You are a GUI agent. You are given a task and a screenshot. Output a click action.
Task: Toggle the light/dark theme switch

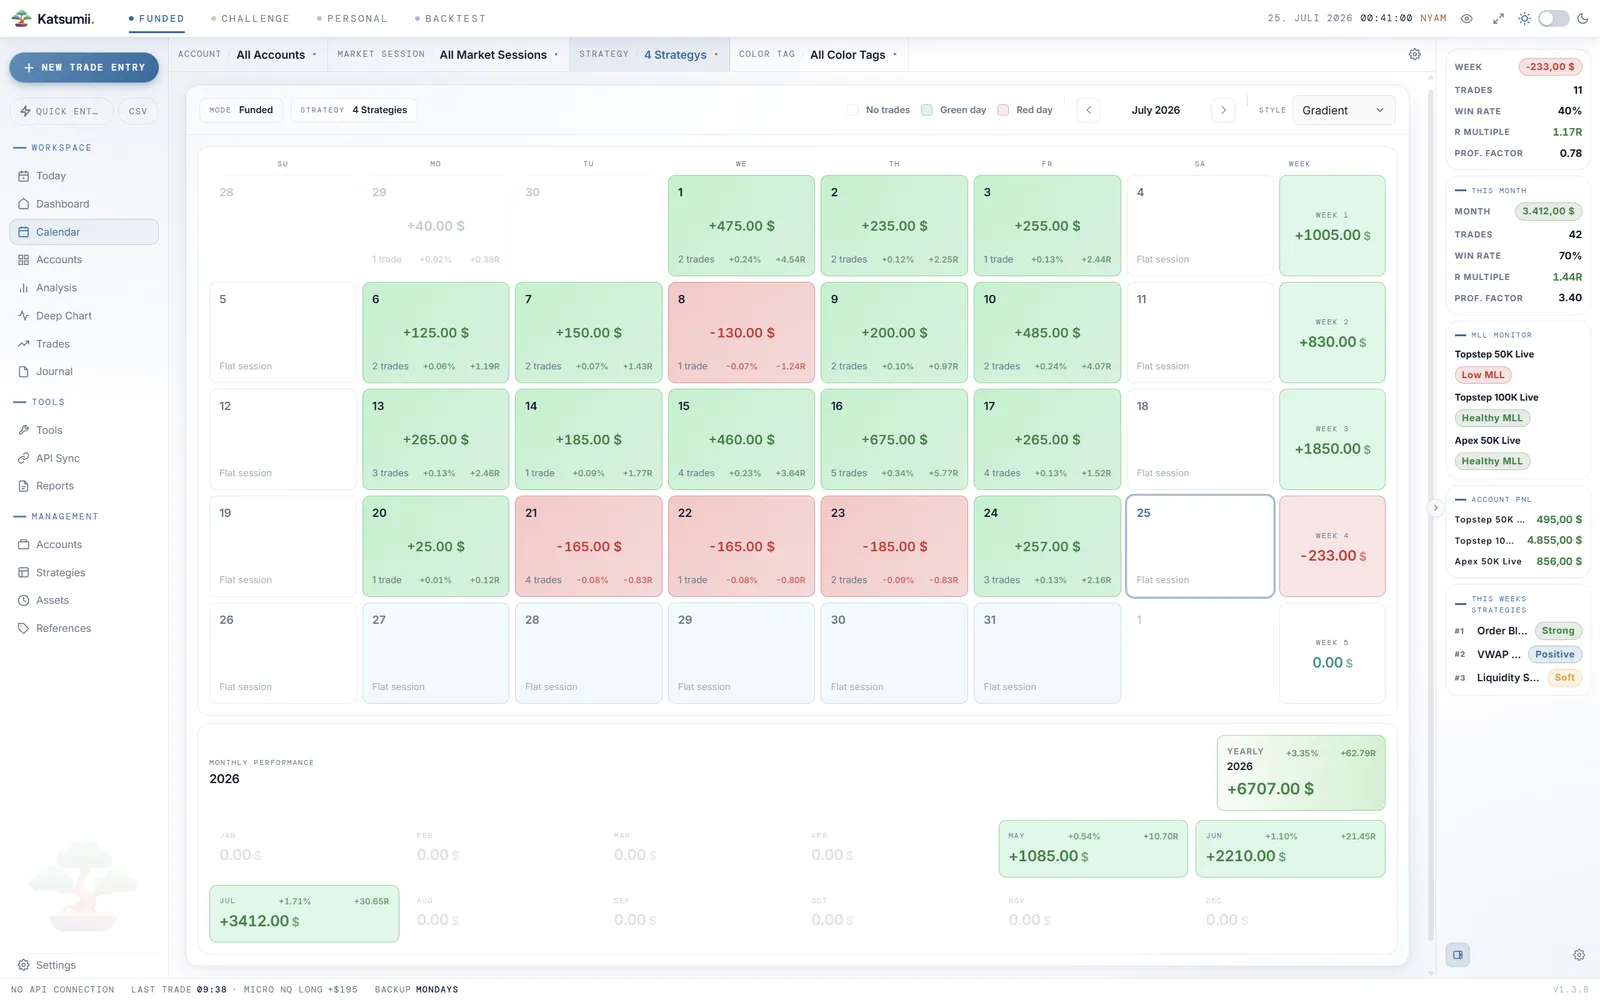(1553, 19)
